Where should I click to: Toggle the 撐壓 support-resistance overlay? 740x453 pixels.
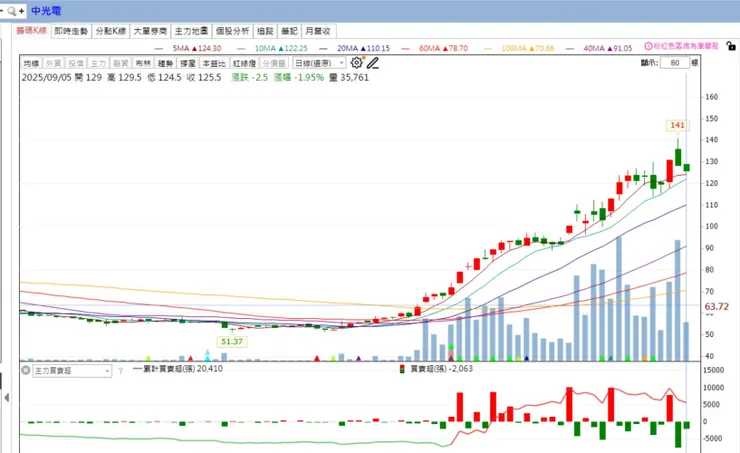[188, 63]
